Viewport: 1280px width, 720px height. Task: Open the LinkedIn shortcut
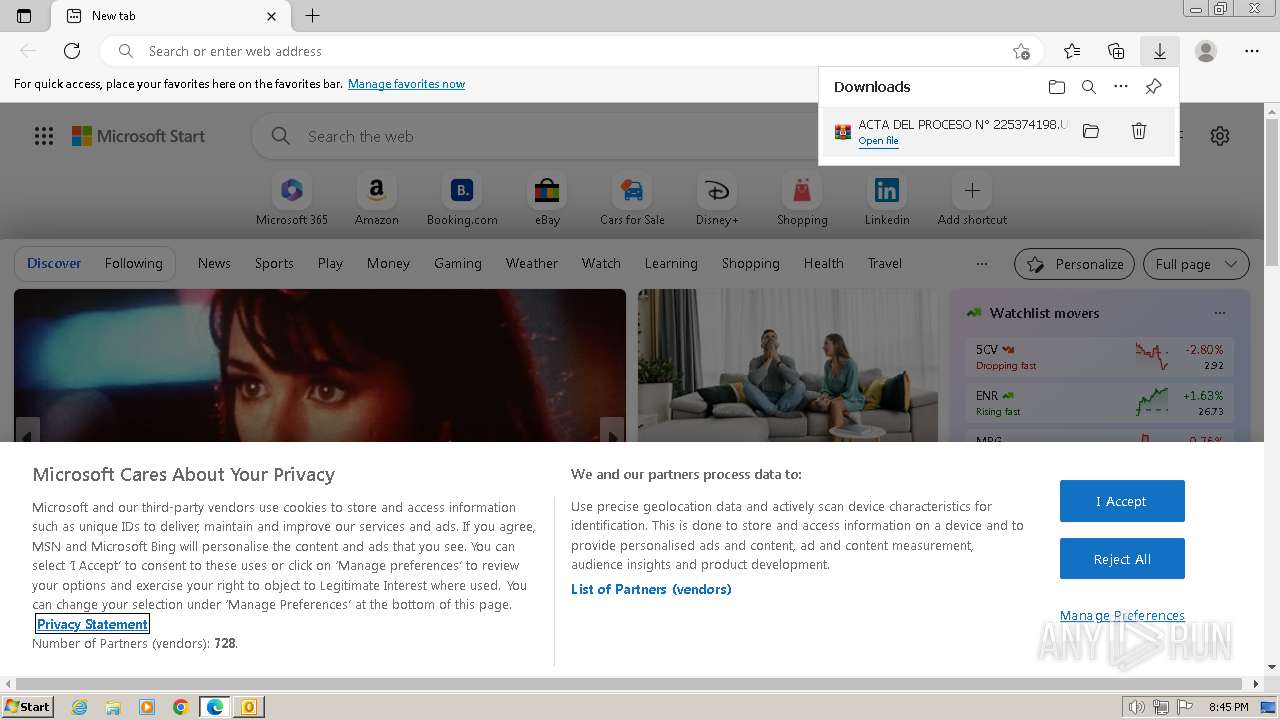tap(887, 200)
